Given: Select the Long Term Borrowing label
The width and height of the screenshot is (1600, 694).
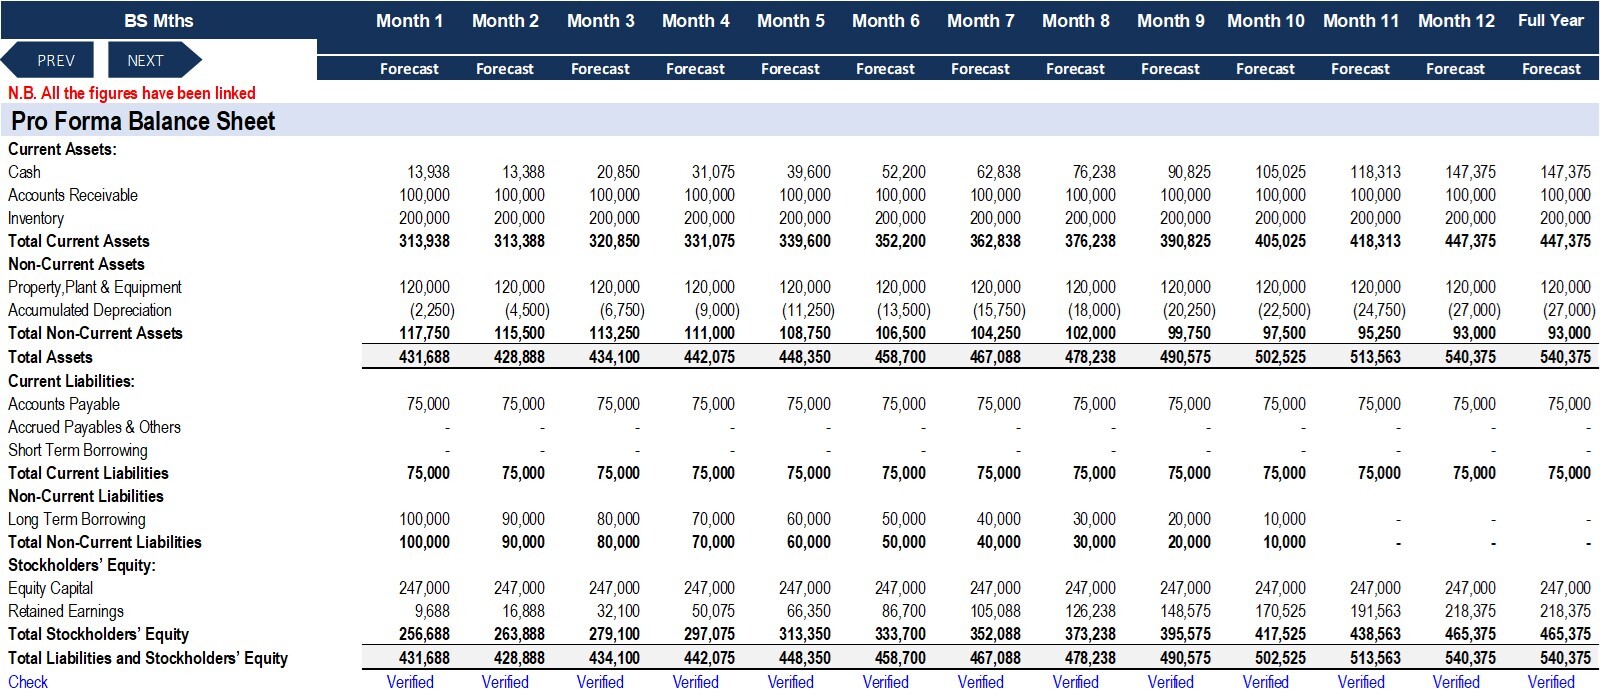Looking at the screenshot, I should point(77,519).
